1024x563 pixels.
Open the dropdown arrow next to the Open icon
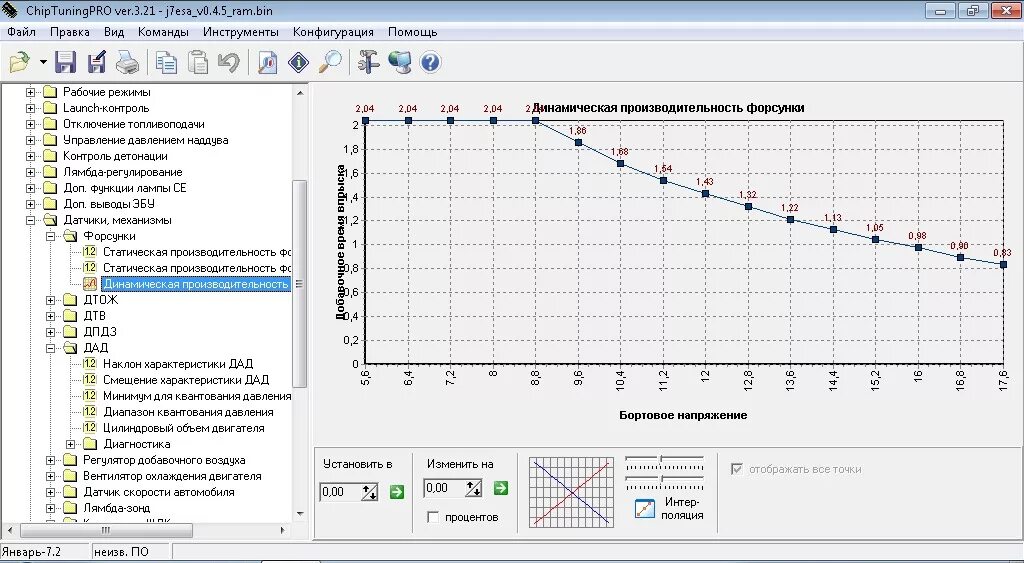click(x=43, y=63)
